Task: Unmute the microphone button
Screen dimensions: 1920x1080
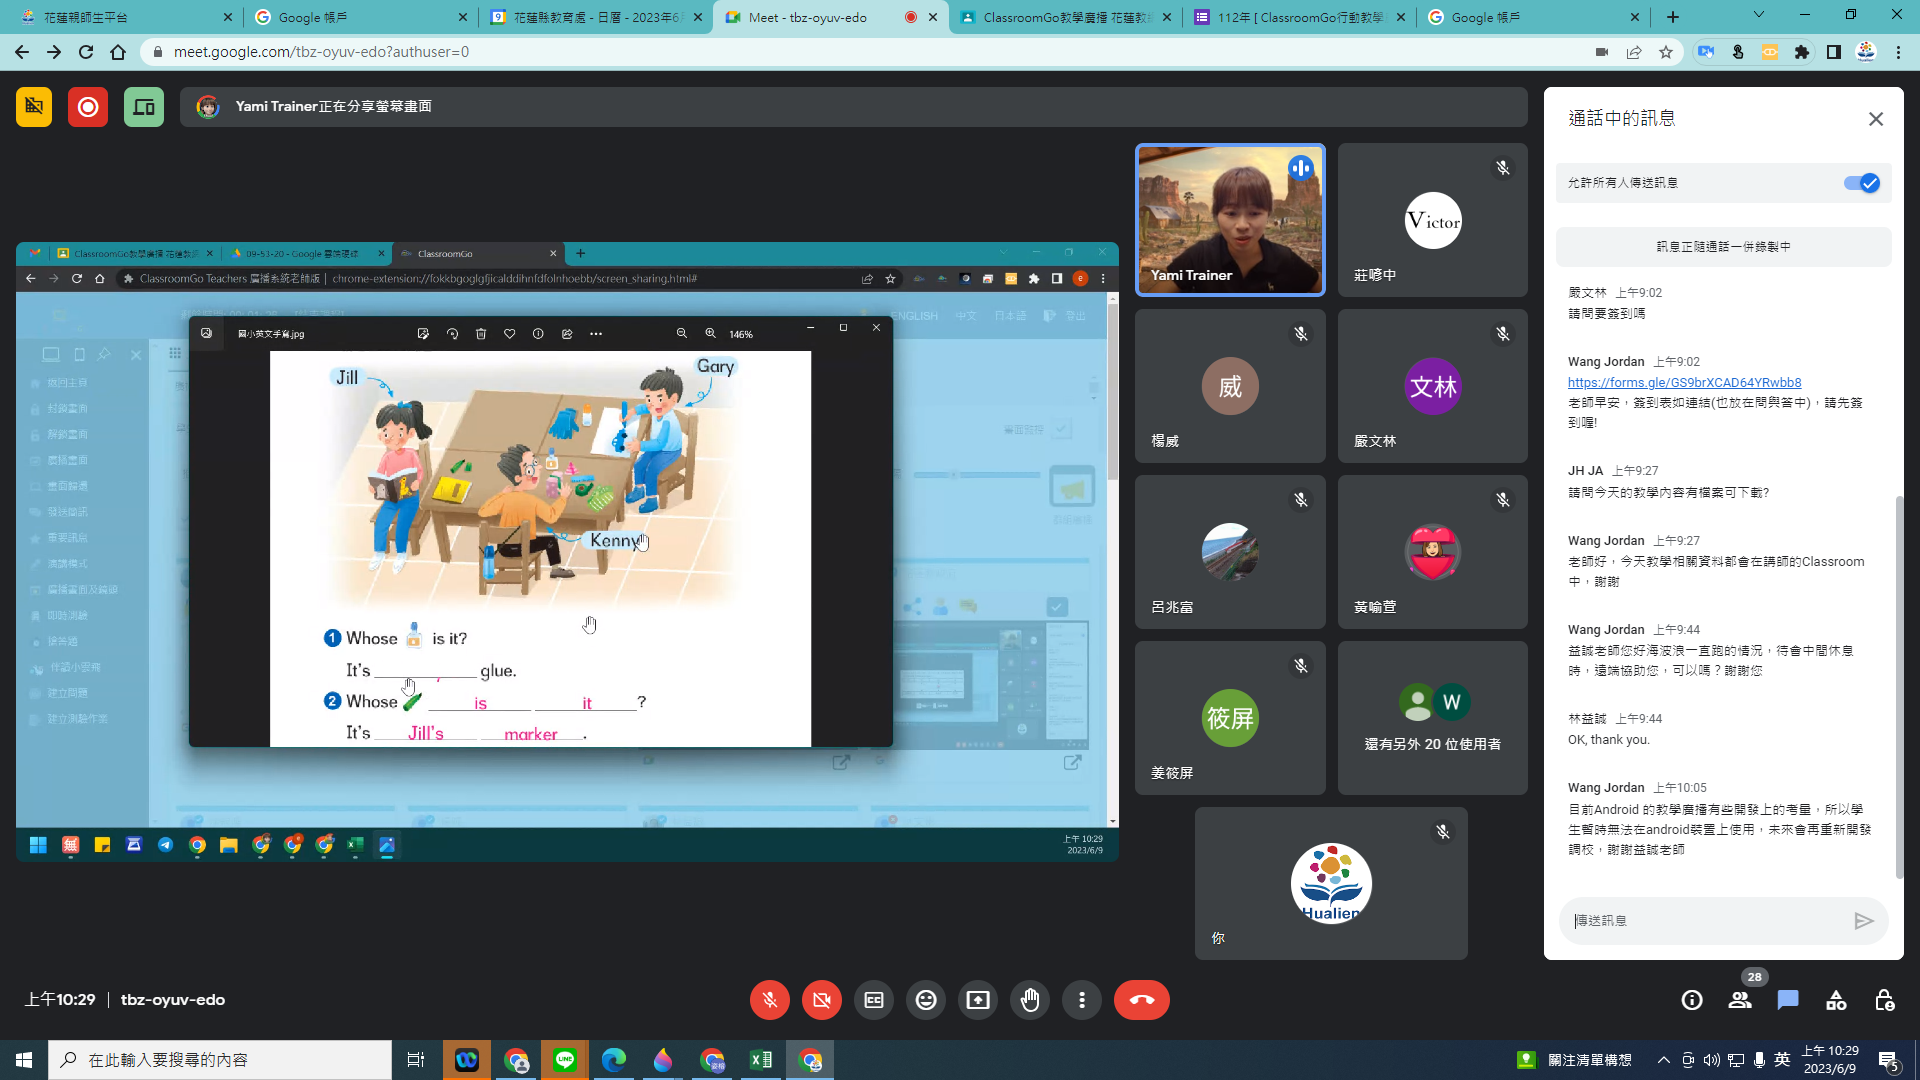Action: point(770,1000)
